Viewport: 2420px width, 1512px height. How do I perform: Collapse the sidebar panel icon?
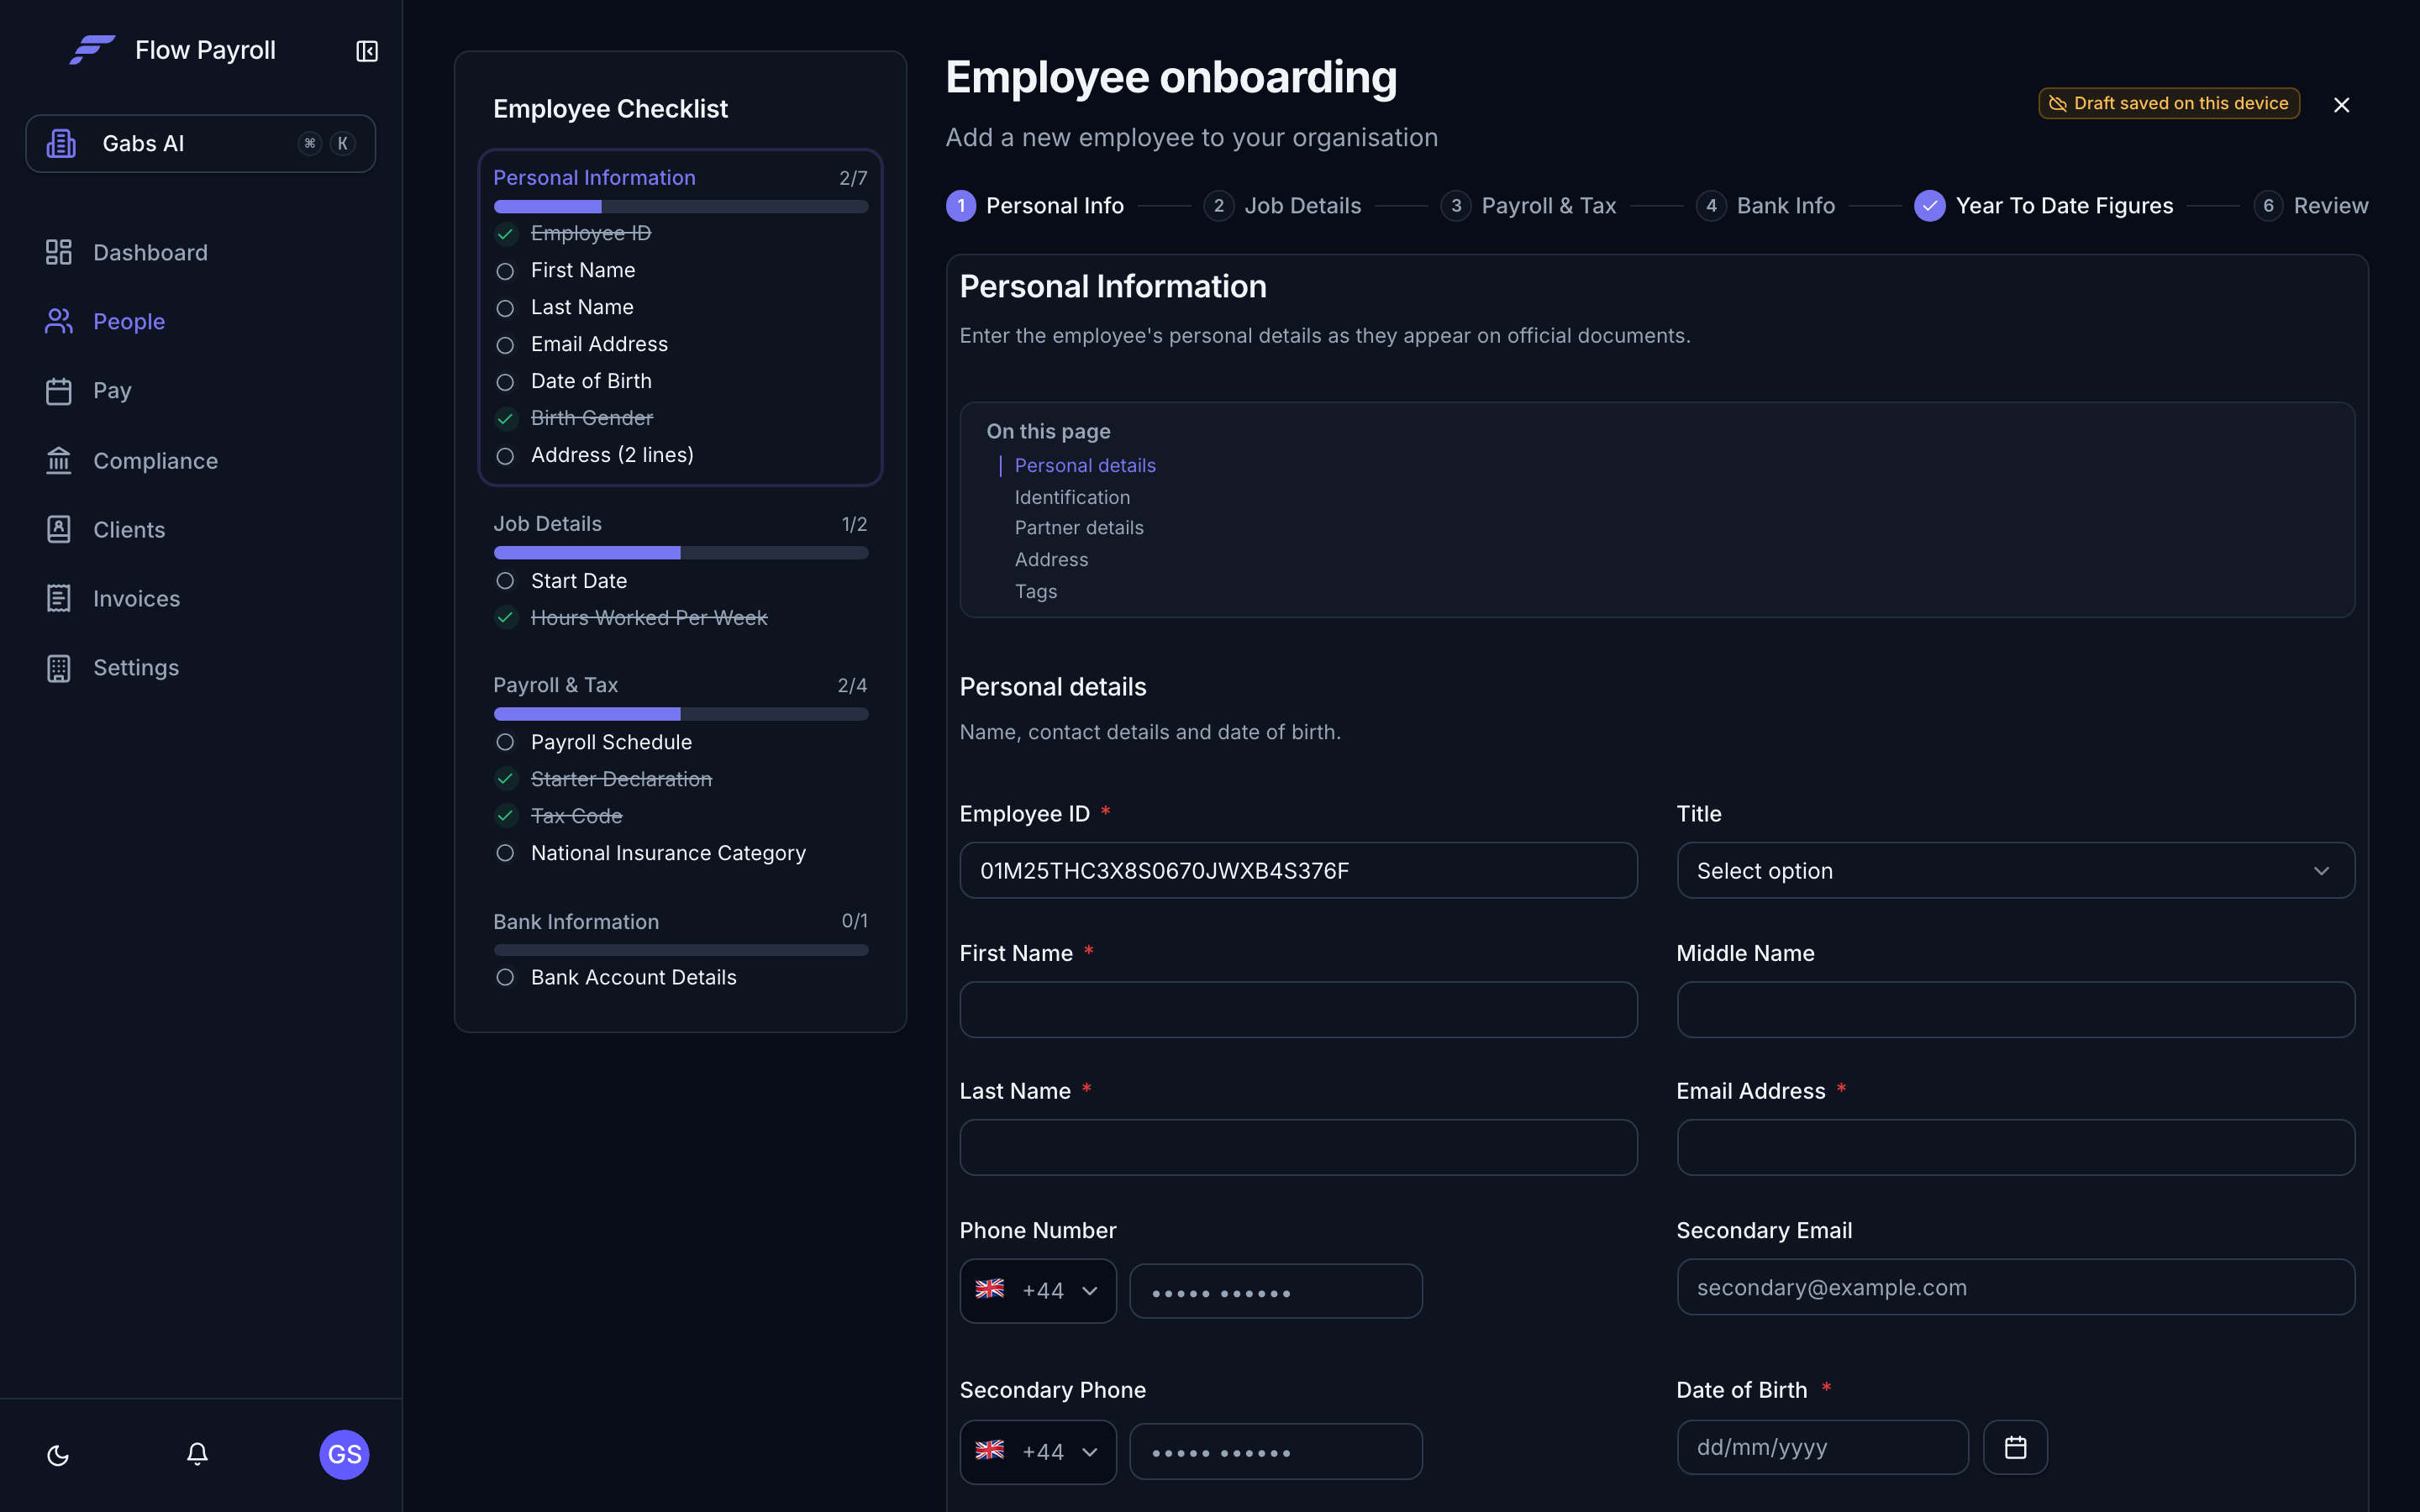(367, 51)
